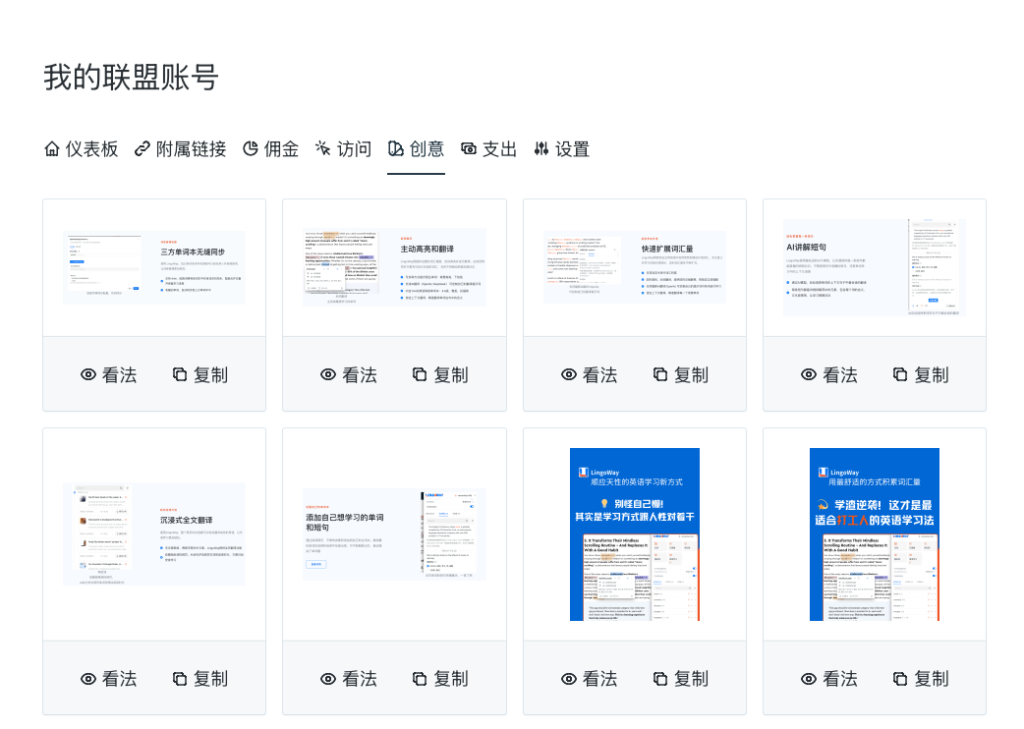
Task: Click the house icon beside 仪表板
Action: pos(52,149)
